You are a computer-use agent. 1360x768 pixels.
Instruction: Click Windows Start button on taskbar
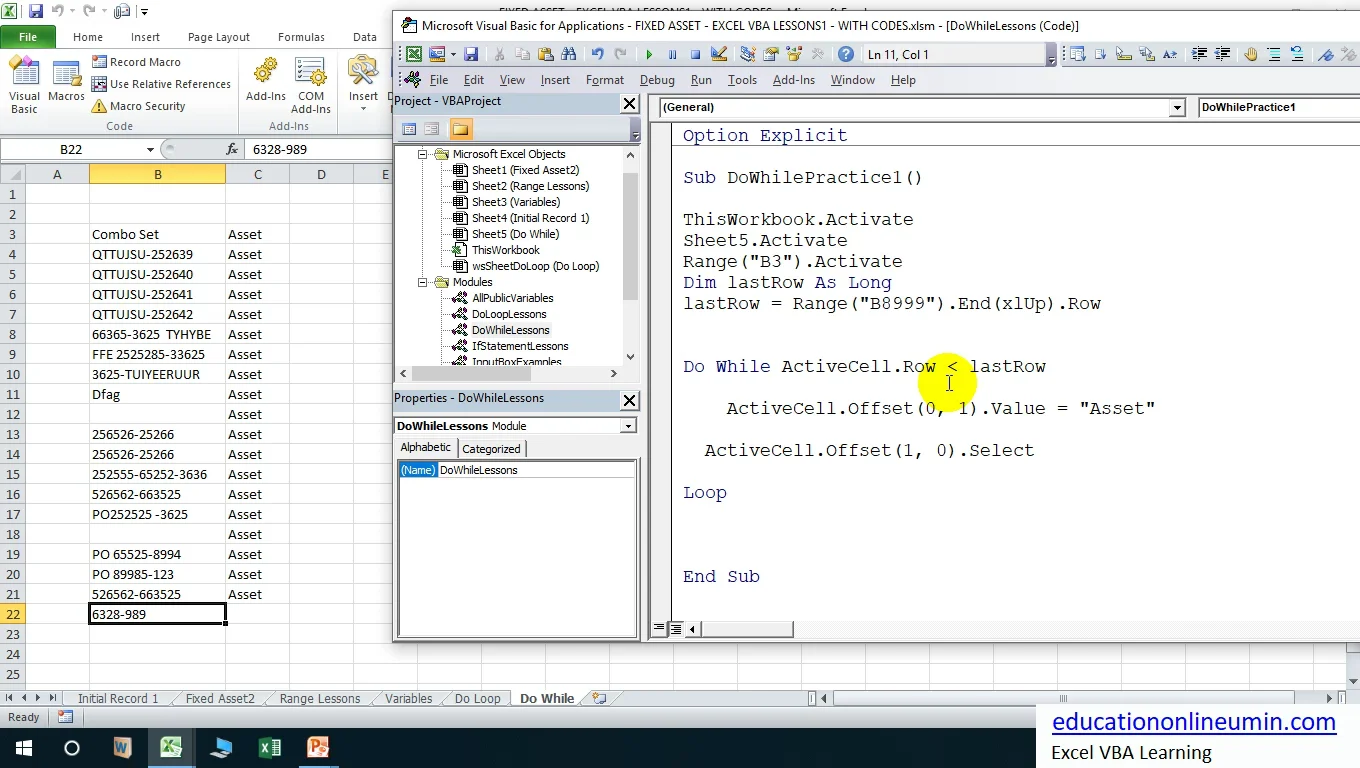coord(23,748)
